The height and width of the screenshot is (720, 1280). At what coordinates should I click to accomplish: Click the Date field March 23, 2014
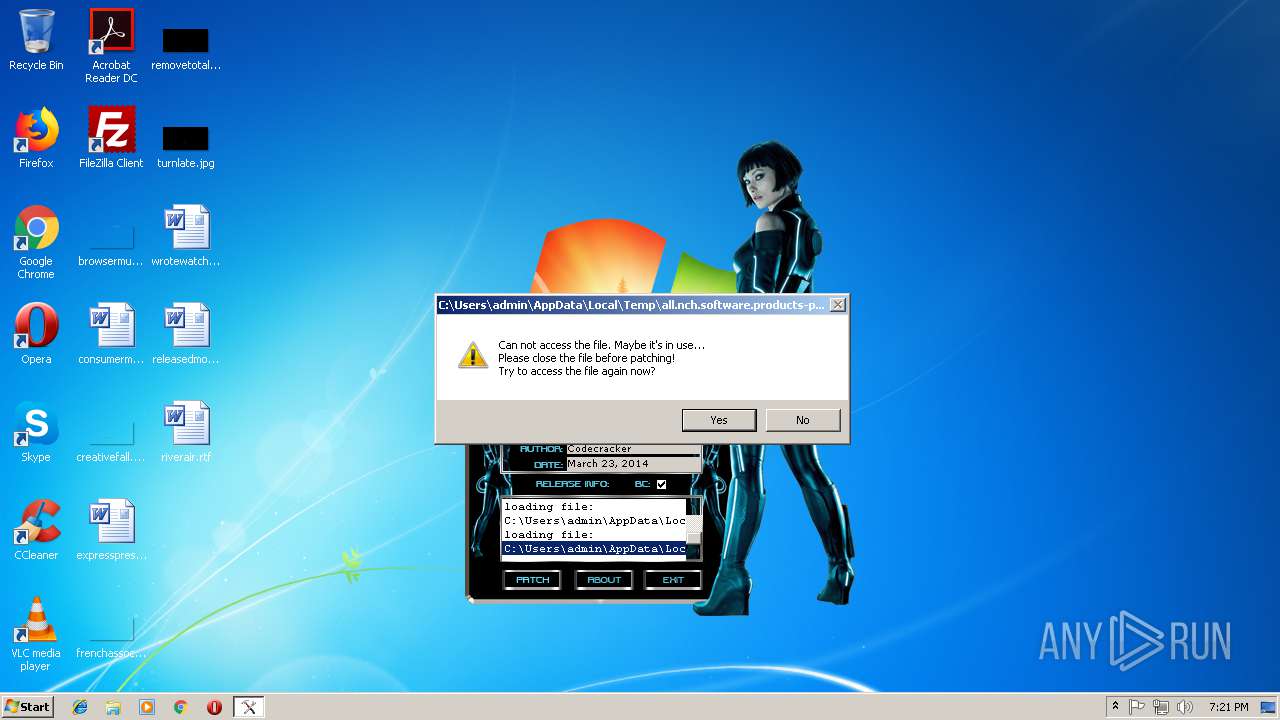pos(633,464)
